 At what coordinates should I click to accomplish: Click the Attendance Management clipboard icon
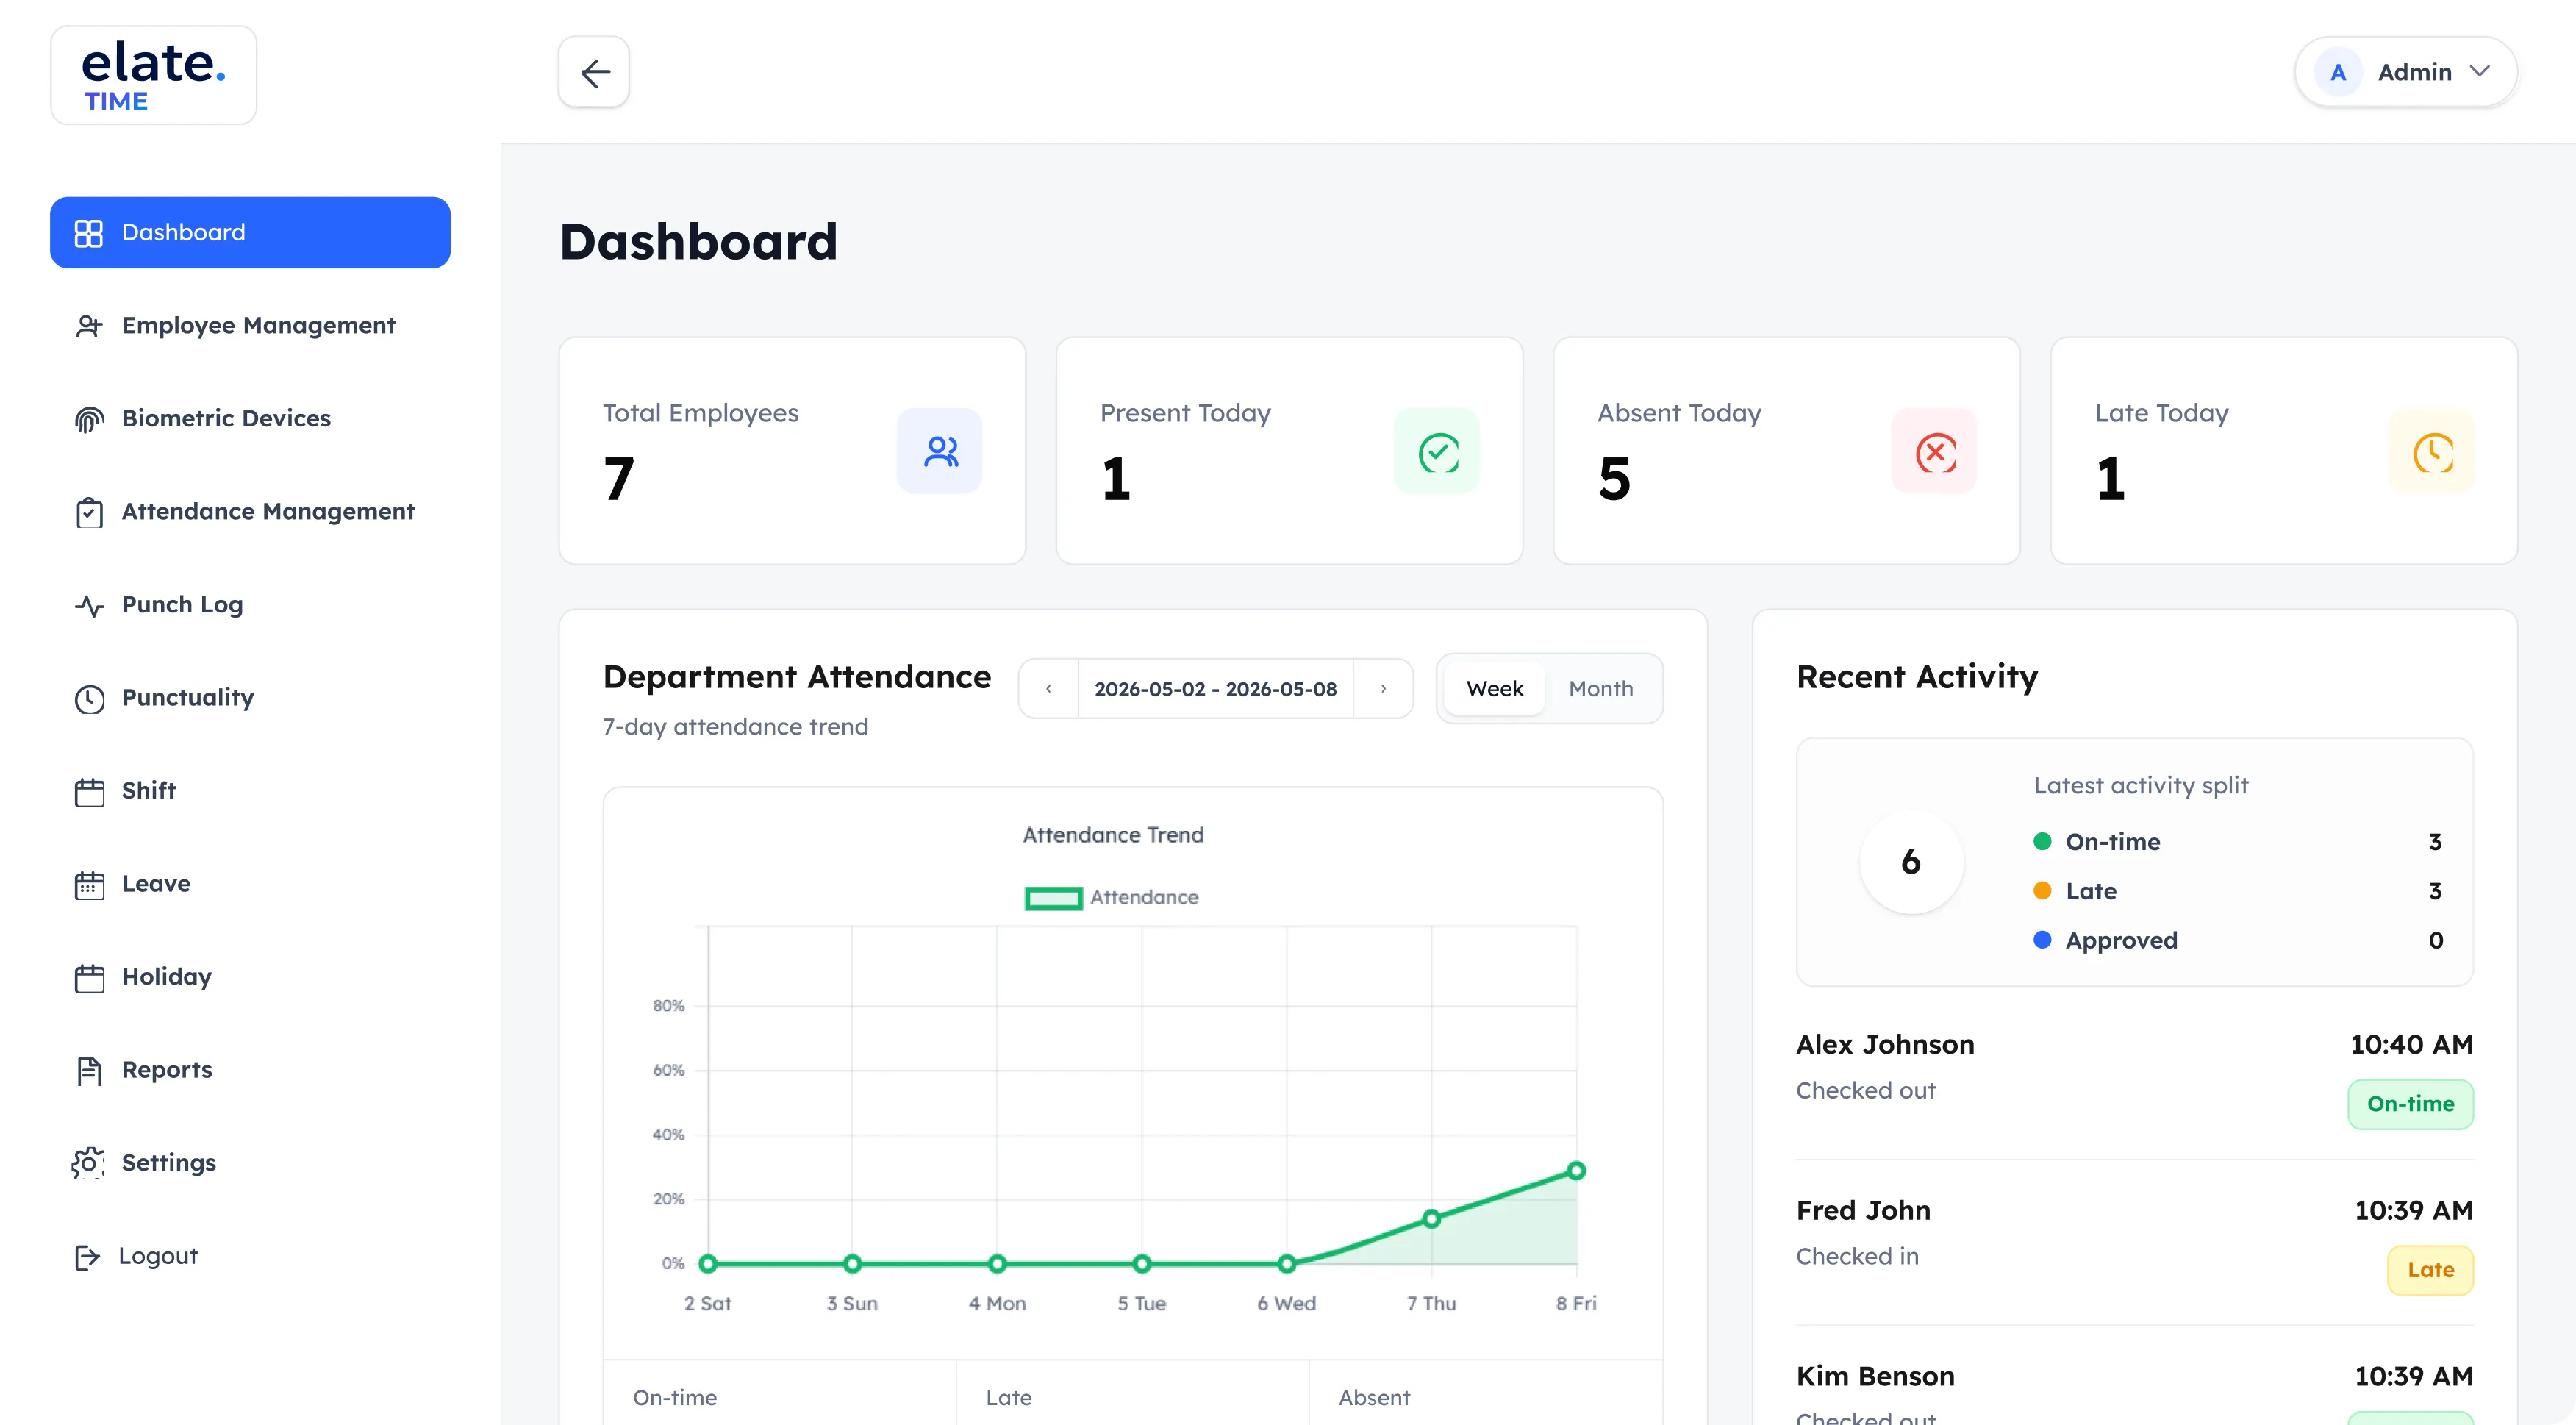pos(89,512)
